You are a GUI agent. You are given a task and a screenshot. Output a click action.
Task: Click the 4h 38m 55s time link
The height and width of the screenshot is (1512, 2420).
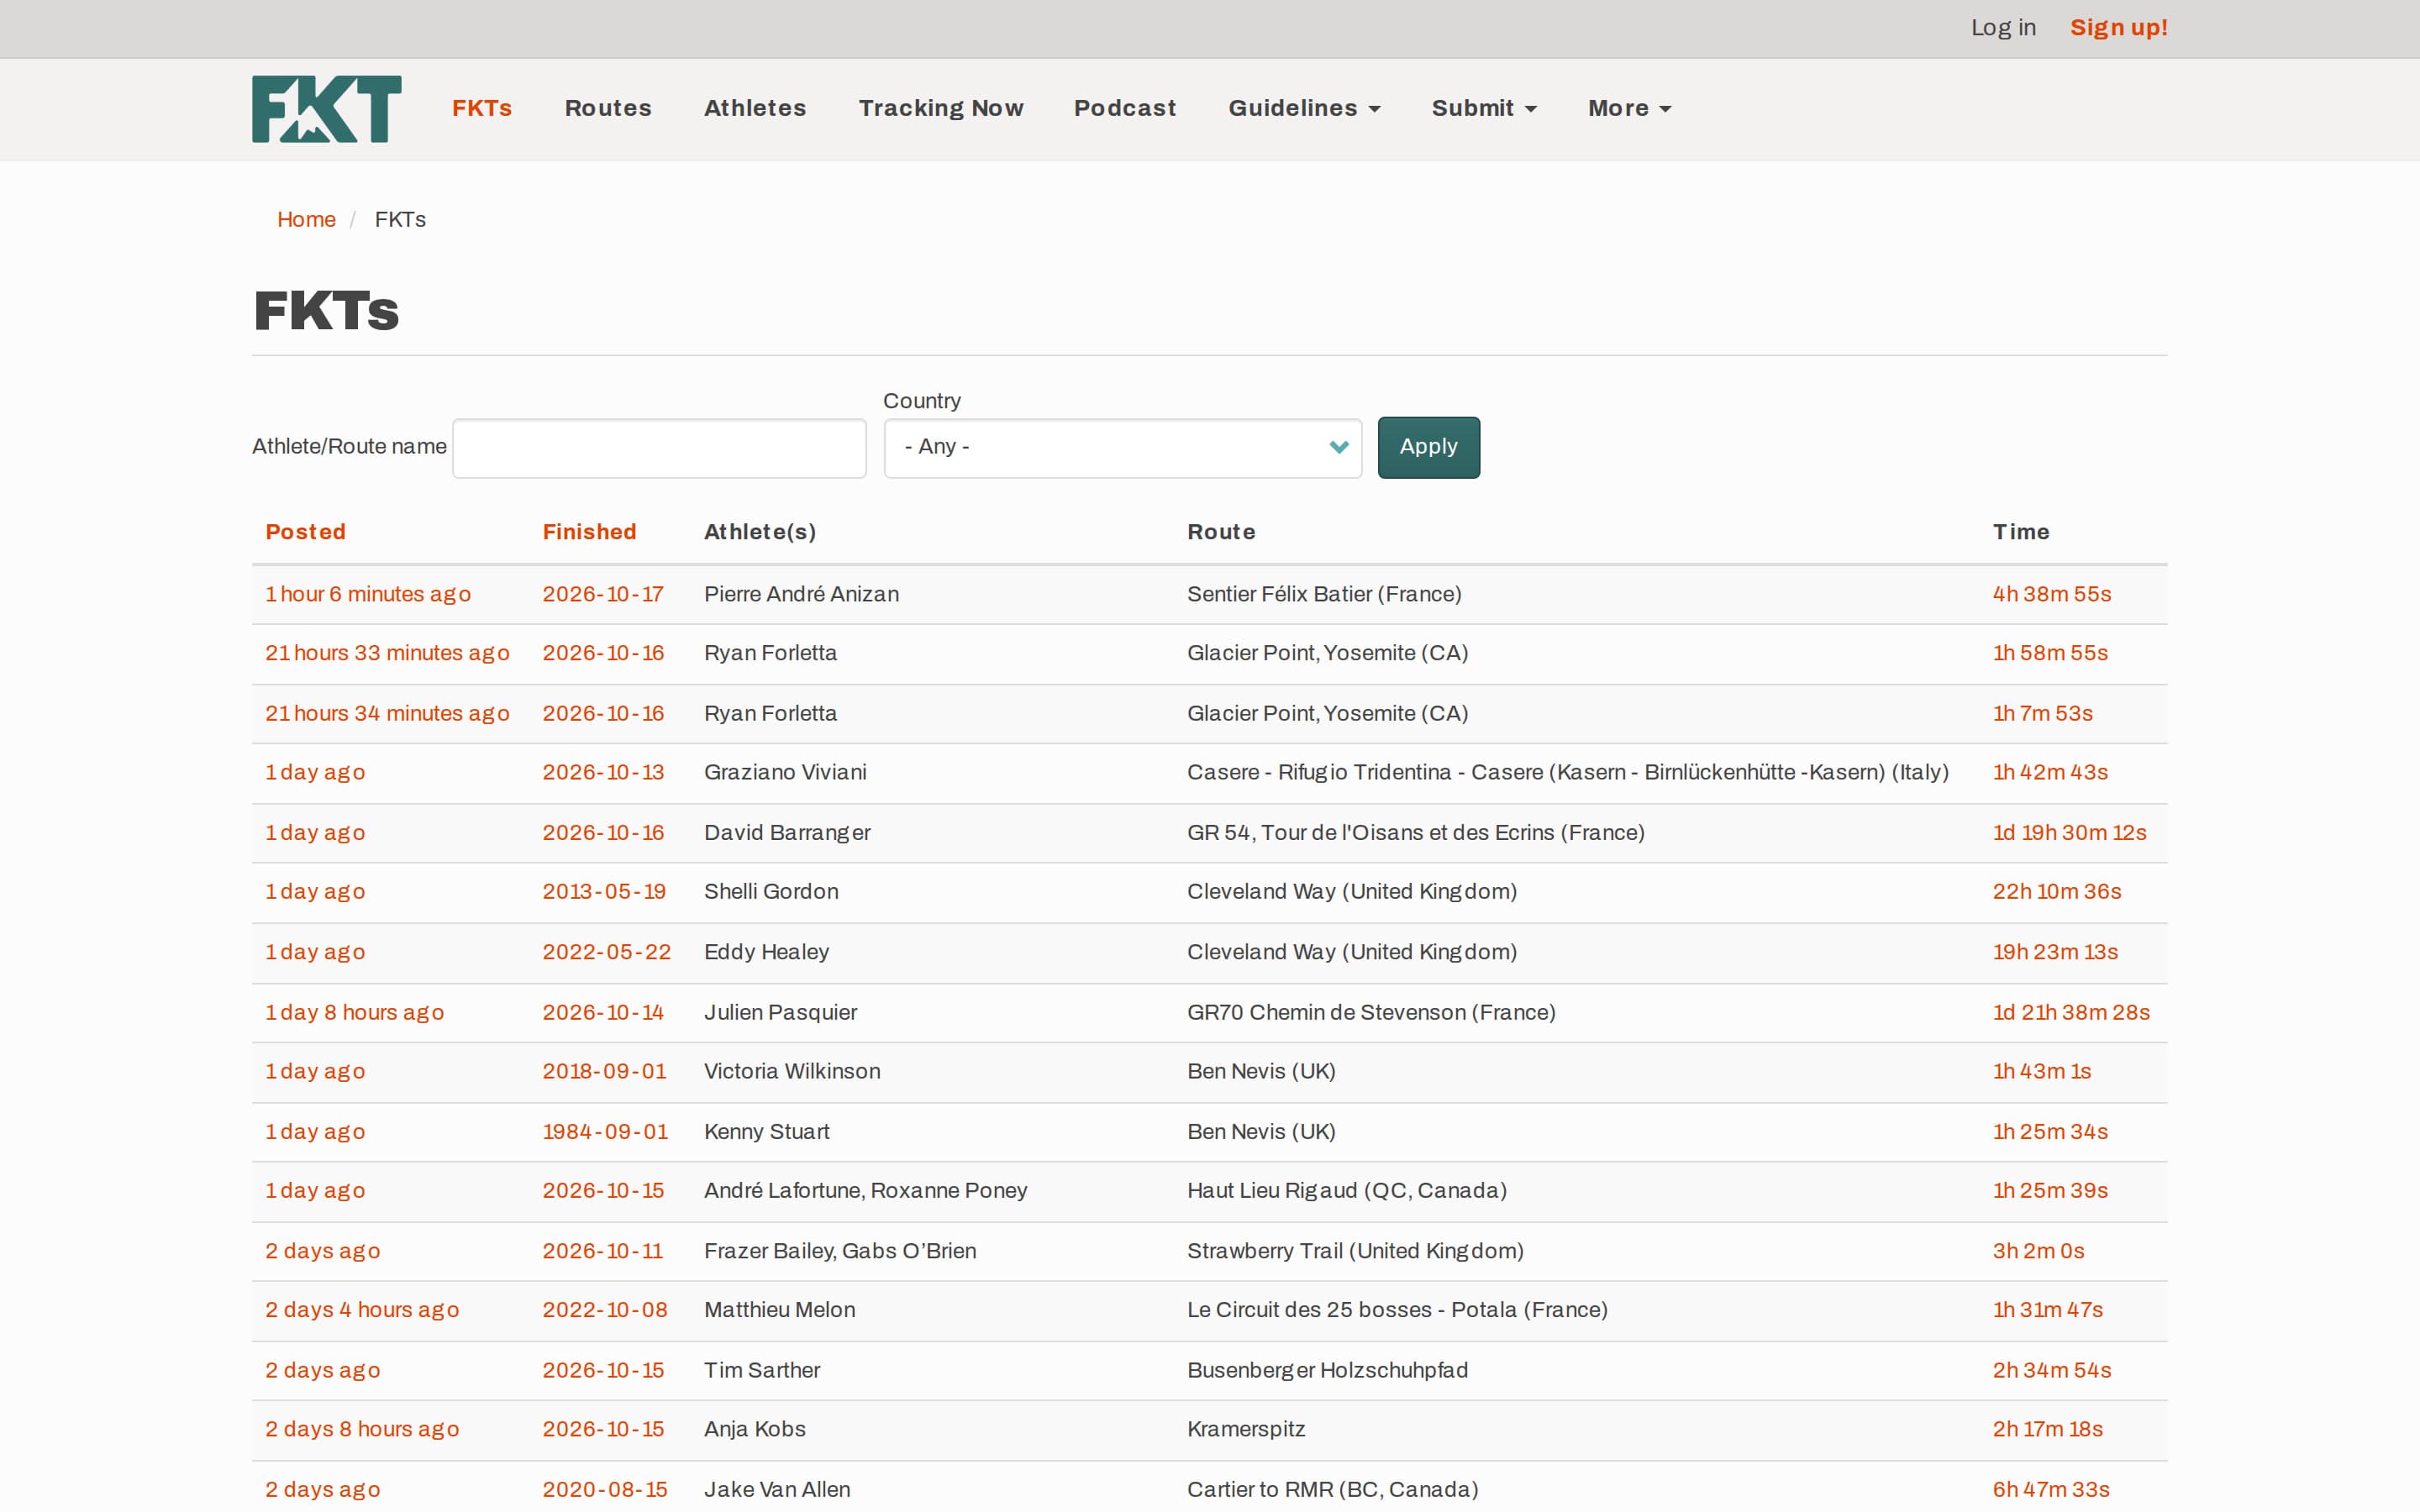pyautogui.click(x=2051, y=594)
